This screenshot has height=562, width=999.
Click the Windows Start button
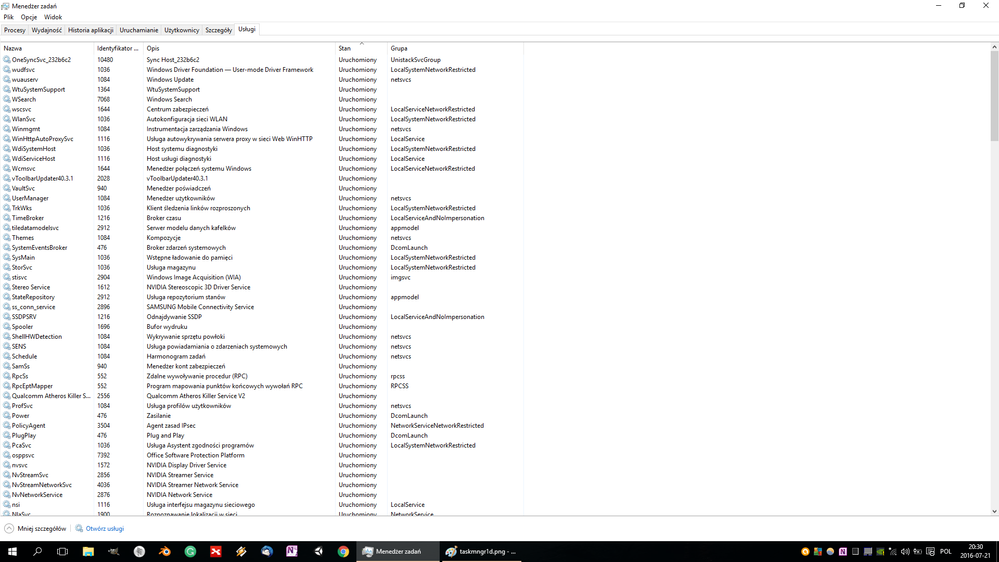12,551
